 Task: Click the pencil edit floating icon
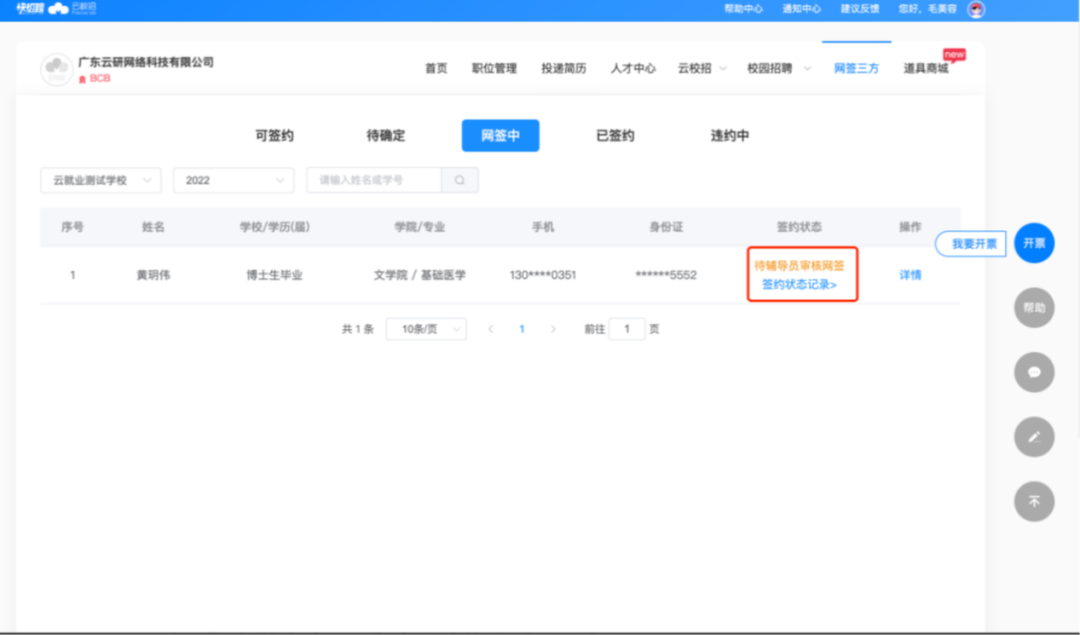[1034, 437]
